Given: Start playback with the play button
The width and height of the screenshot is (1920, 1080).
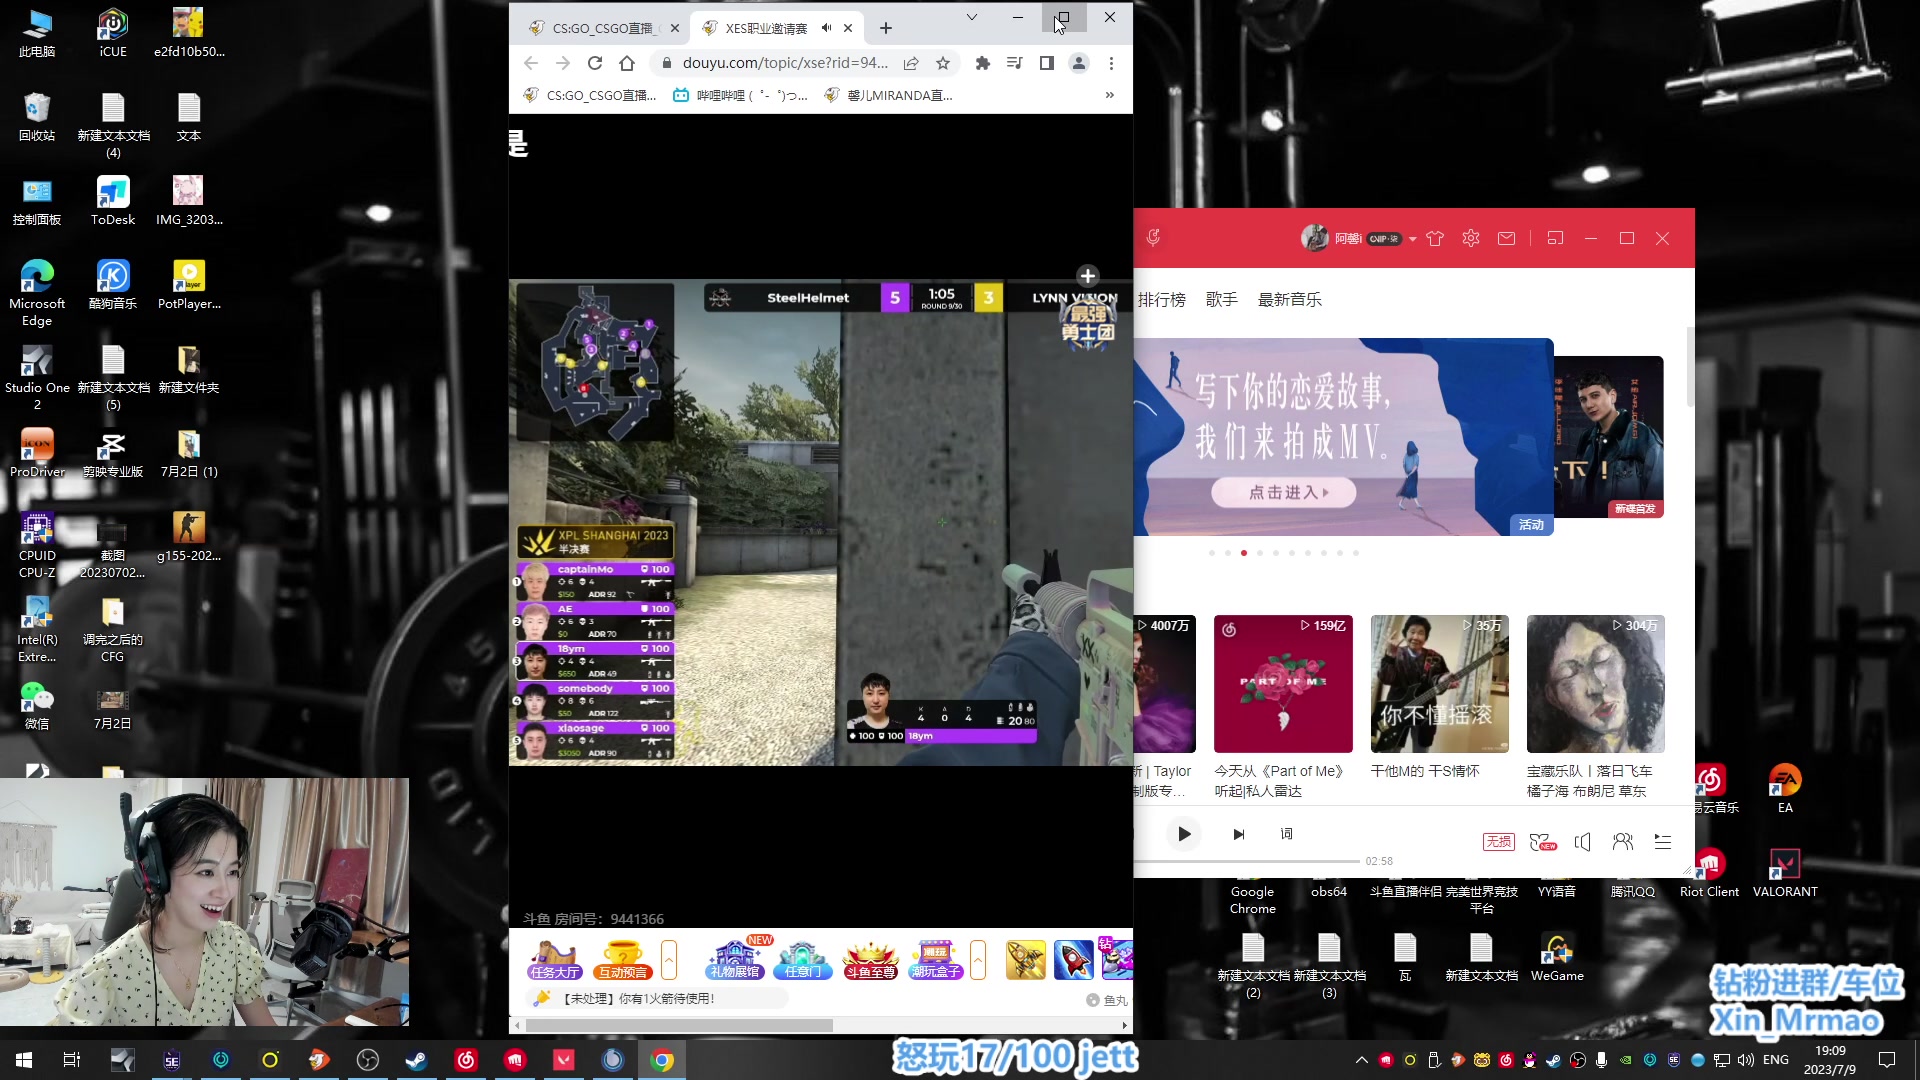Looking at the screenshot, I should click(1184, 834).
